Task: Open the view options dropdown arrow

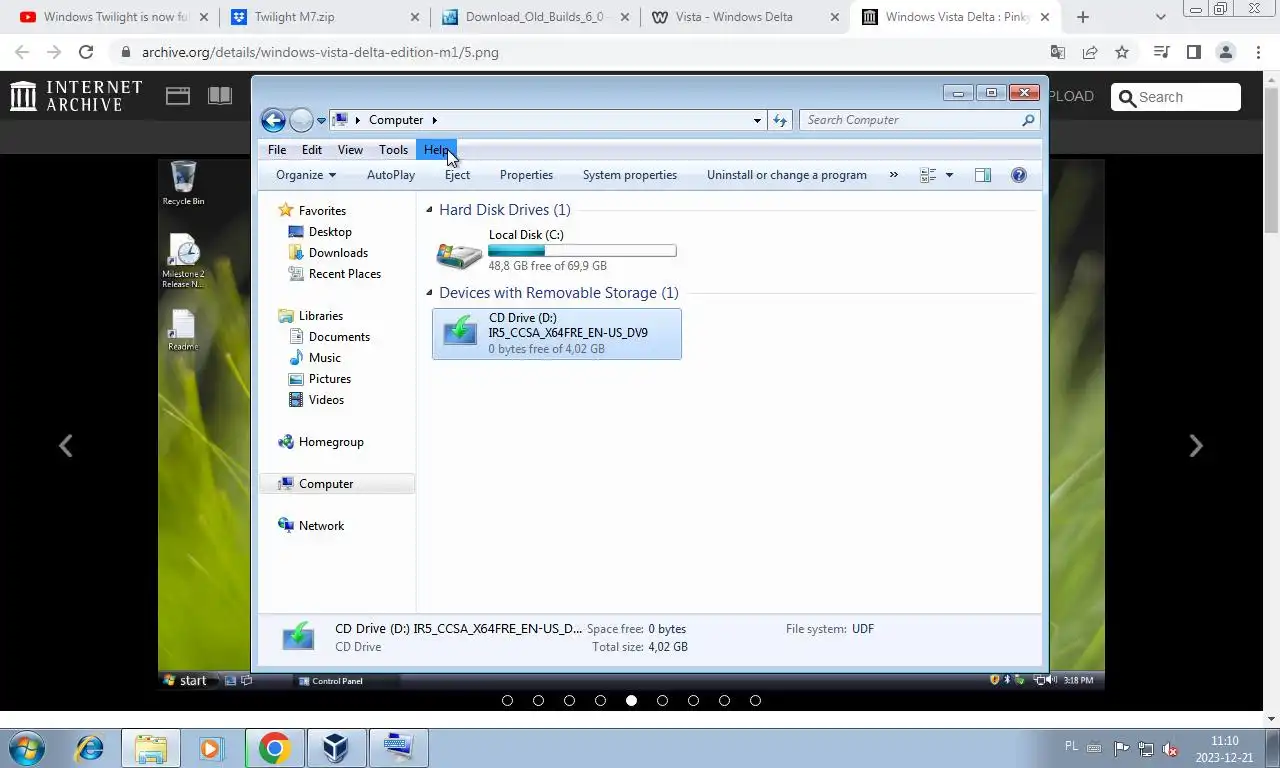Action: [949, 175]
